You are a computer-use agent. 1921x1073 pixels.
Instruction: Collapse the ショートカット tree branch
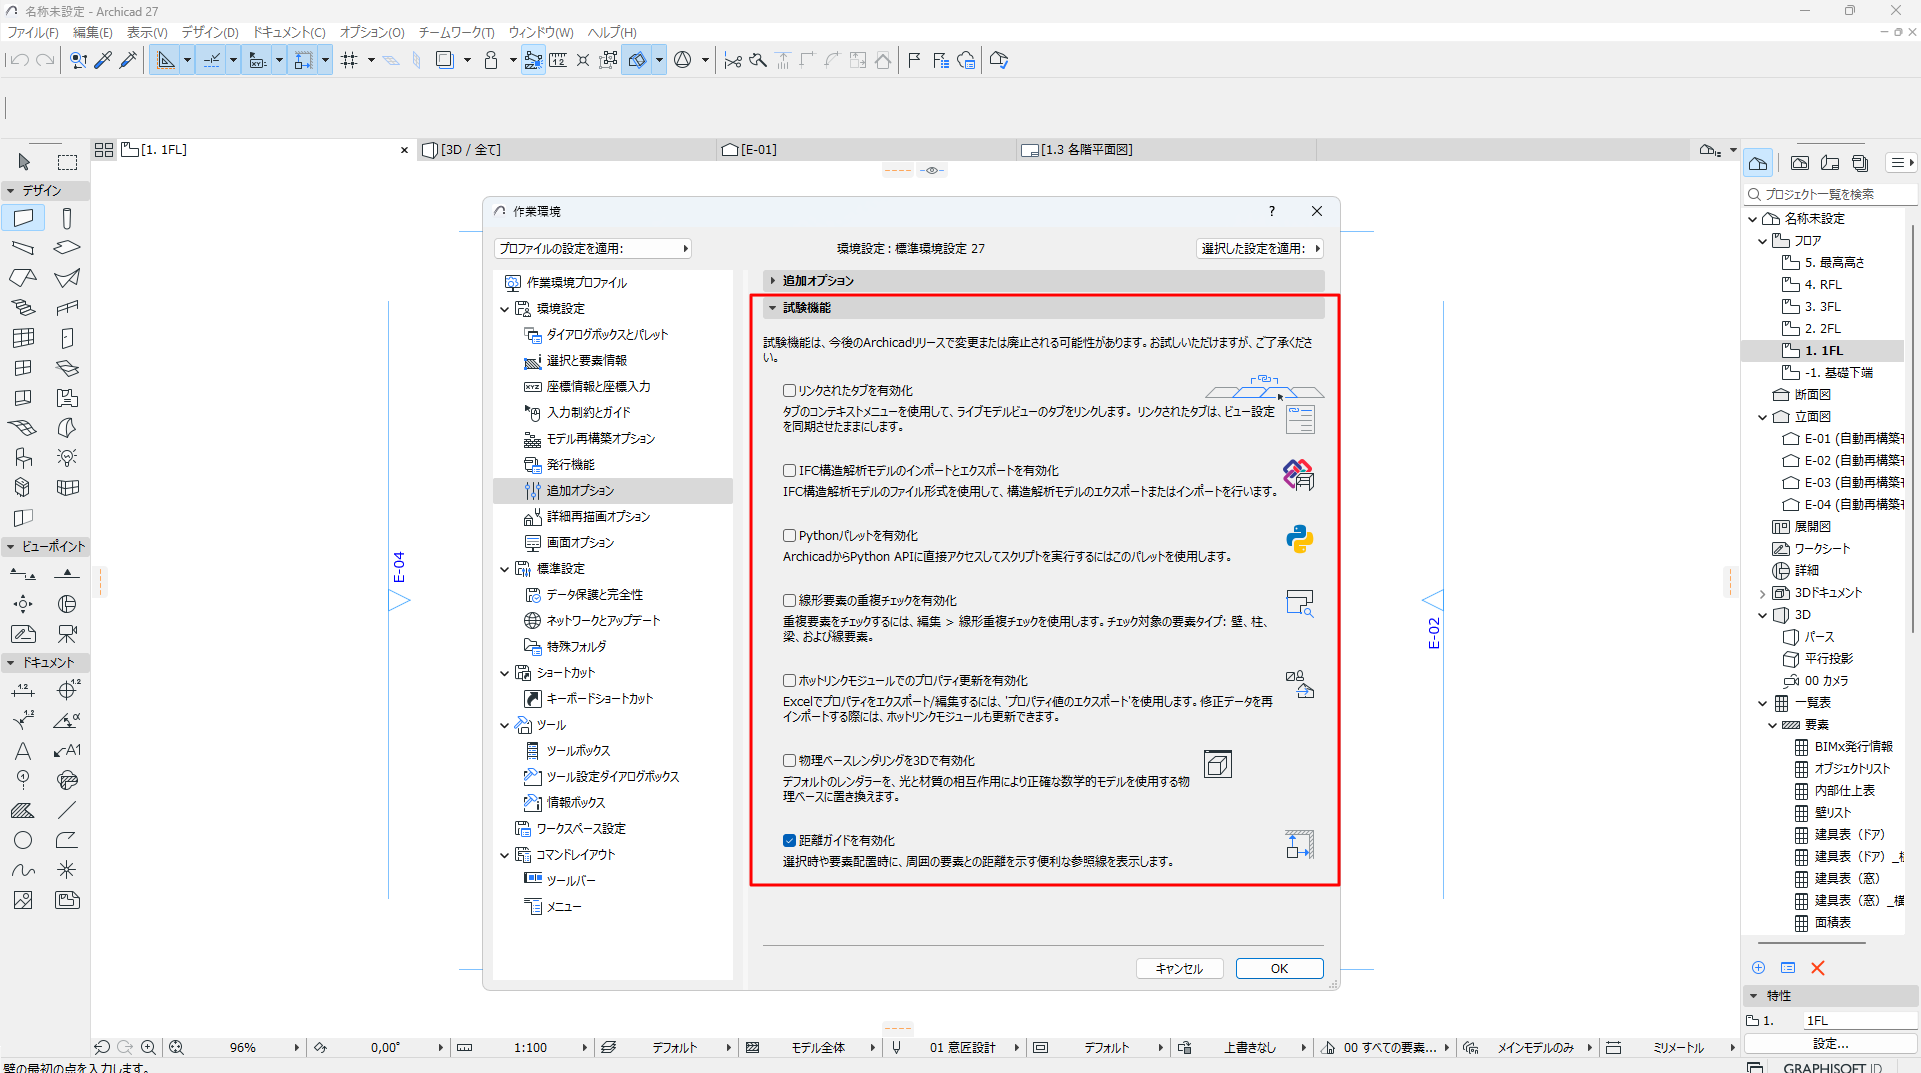505,673
